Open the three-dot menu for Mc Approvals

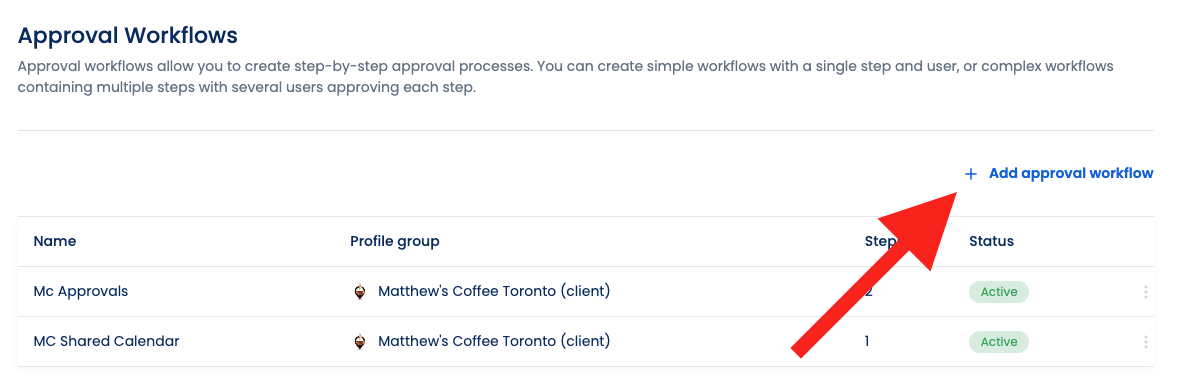1145,292
